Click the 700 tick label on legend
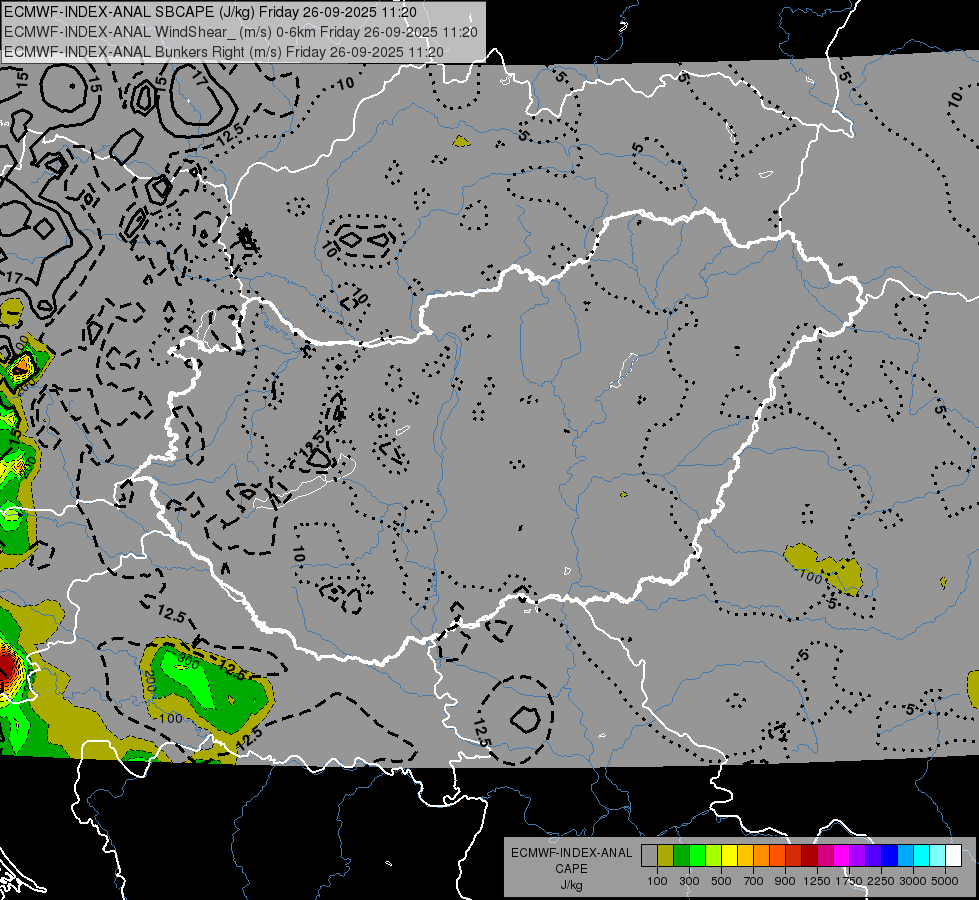 tap(753, 881)
